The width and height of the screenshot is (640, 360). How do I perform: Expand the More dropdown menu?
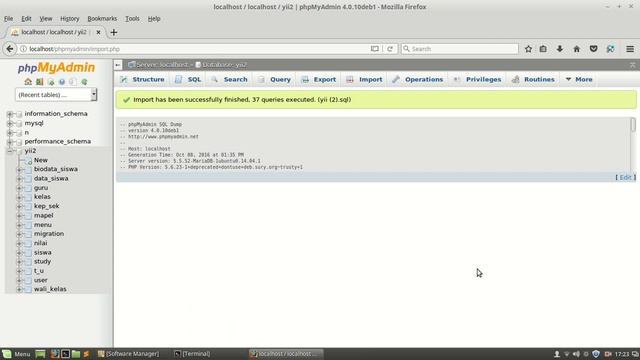point(579,80)
